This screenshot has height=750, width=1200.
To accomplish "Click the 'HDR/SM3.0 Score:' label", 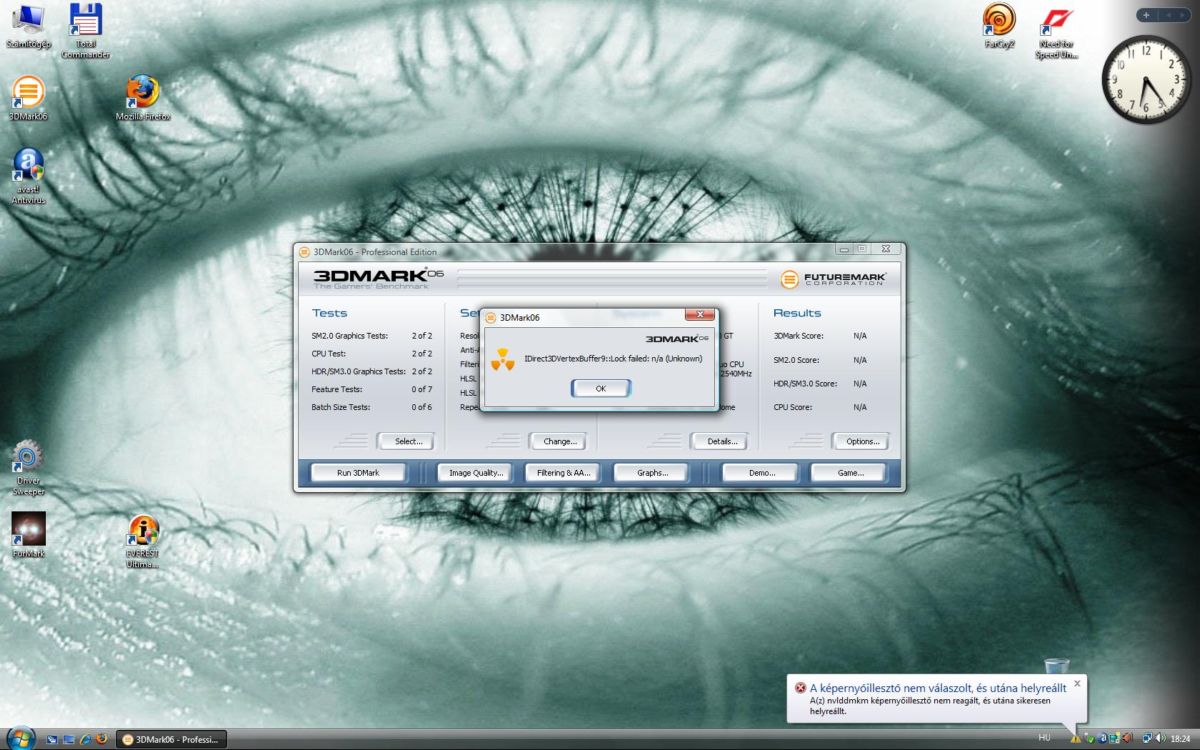I will [805, 384].
